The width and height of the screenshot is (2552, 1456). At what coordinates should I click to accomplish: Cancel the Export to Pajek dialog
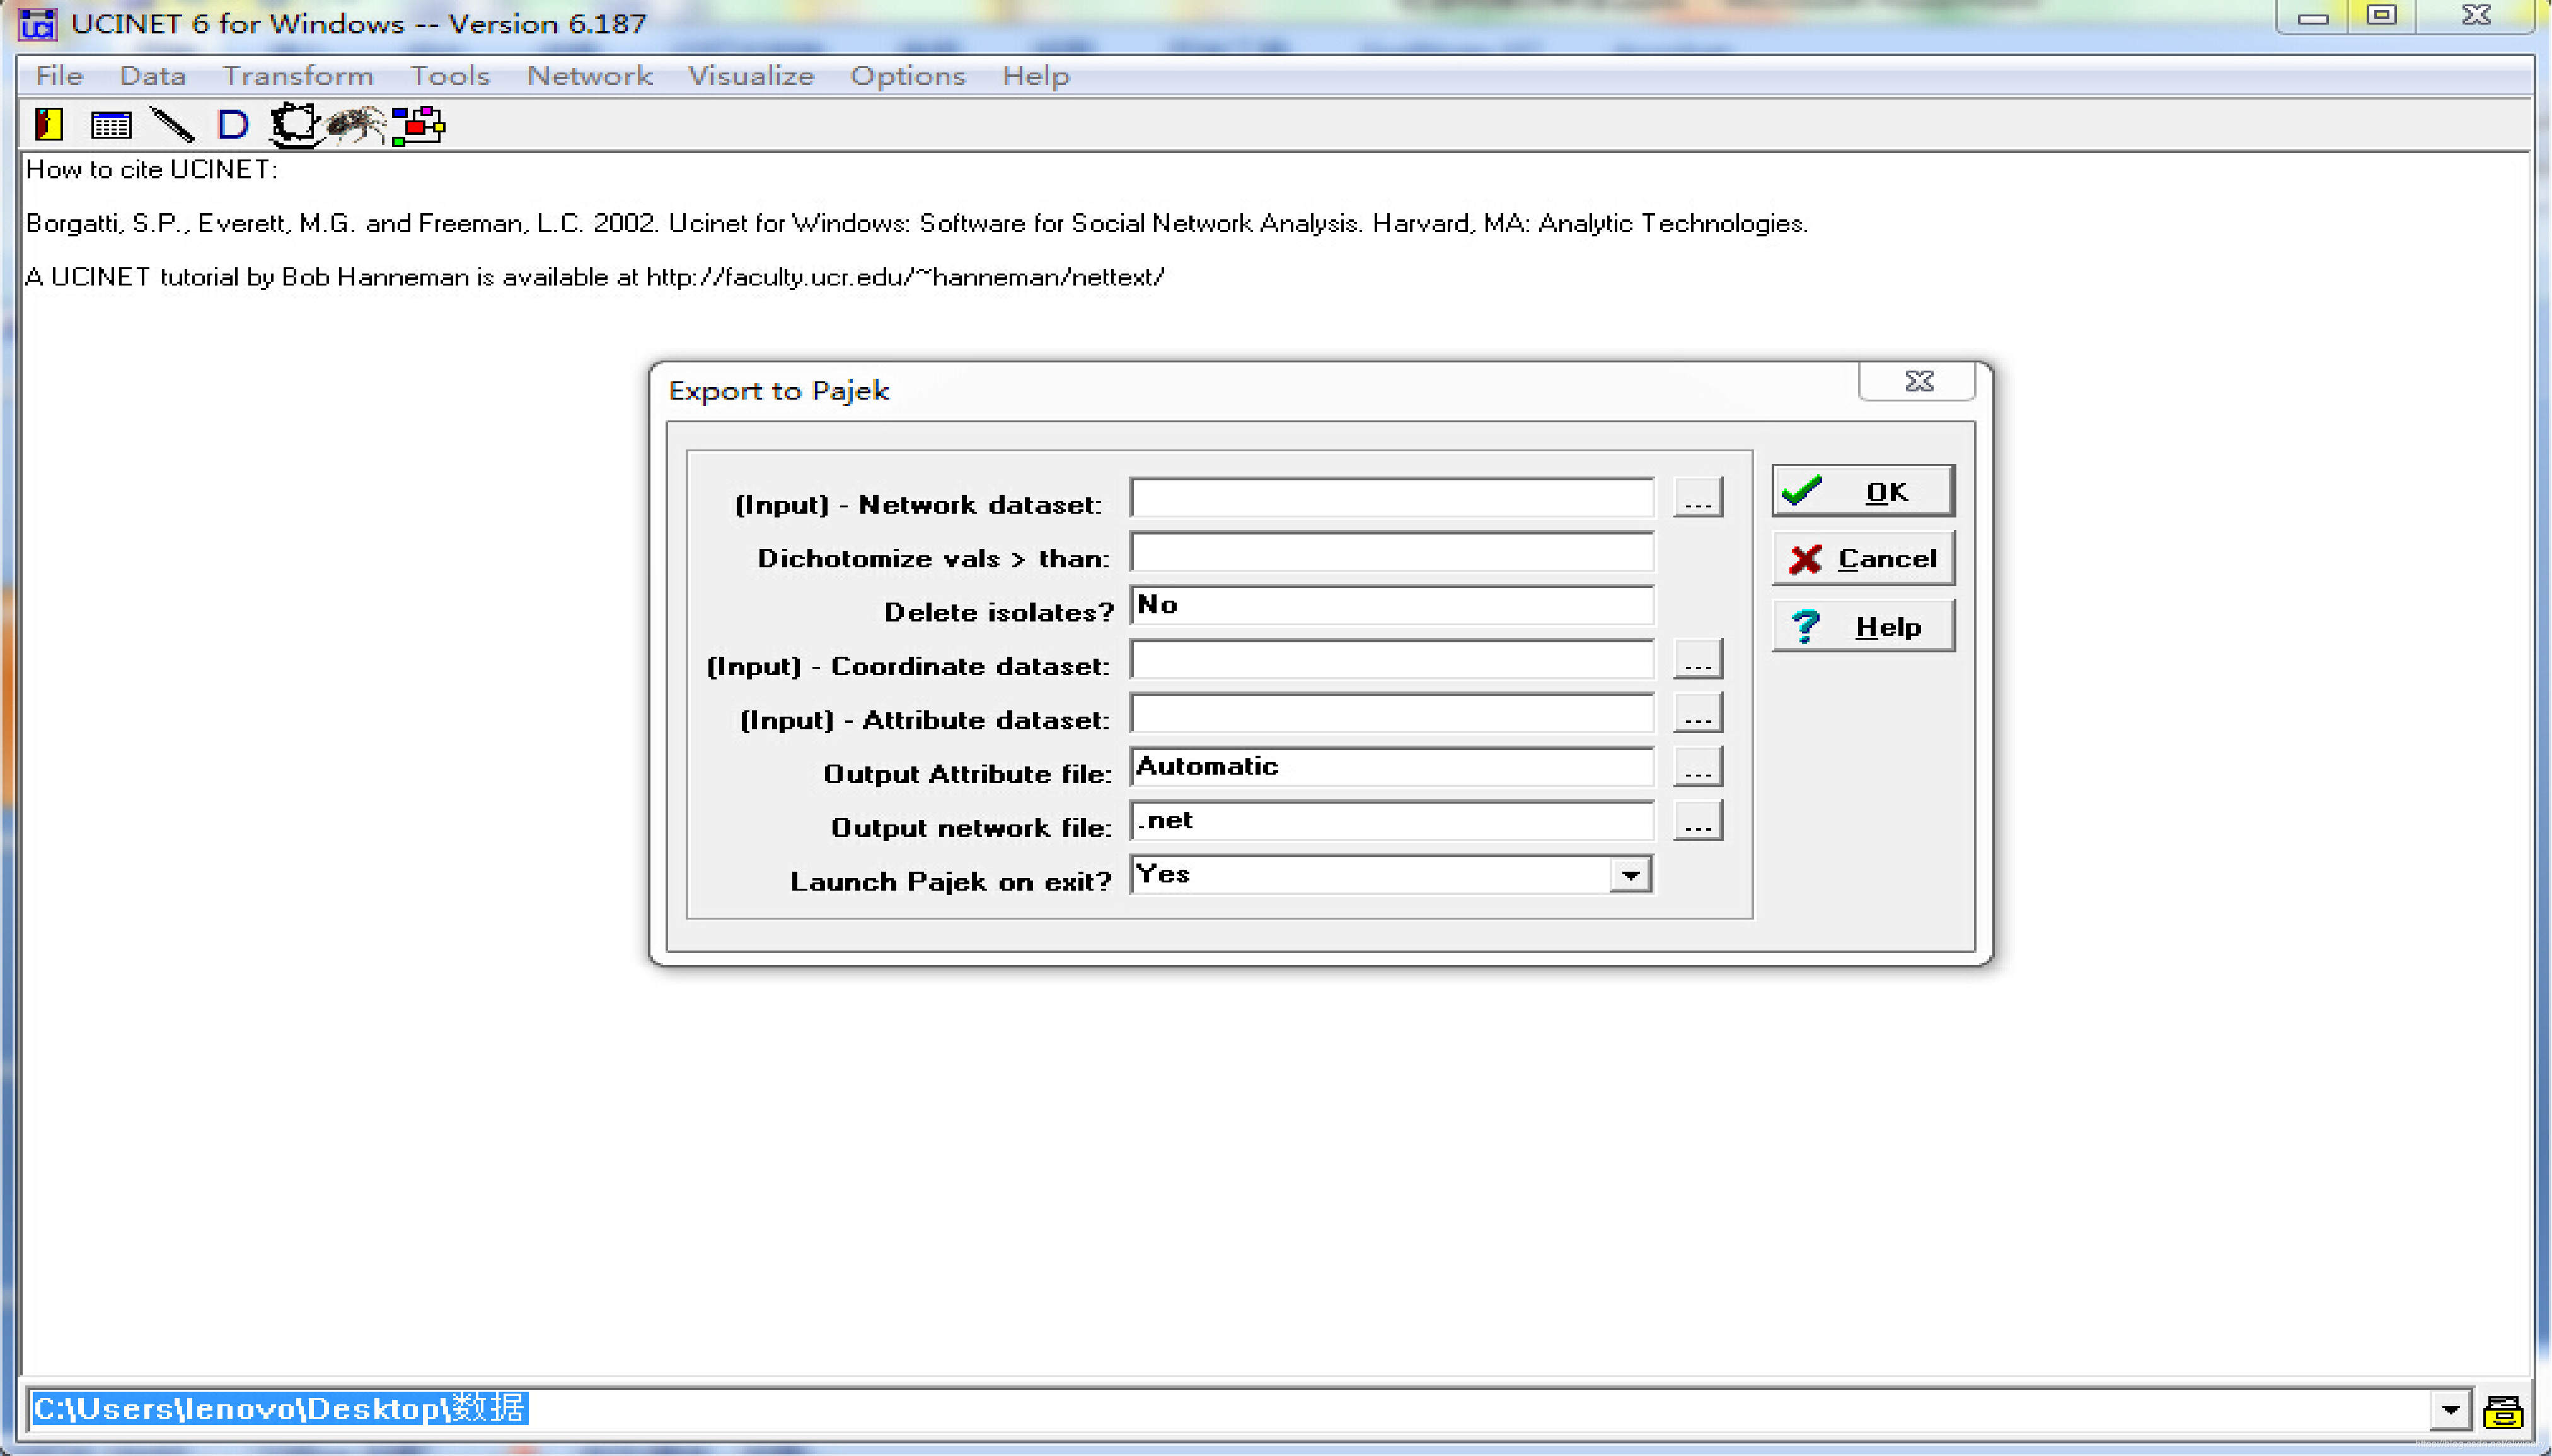tap(1863, 558)
